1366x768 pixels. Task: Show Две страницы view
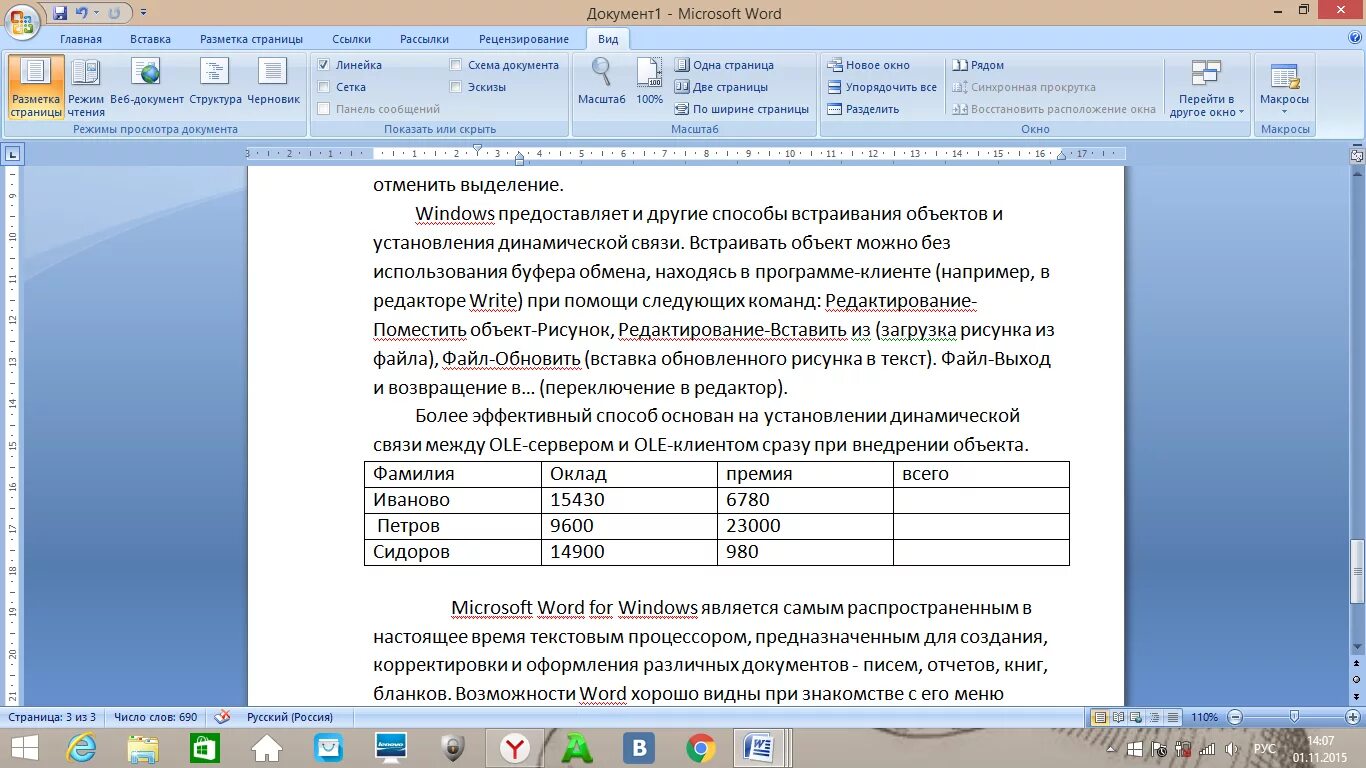click(721, 87)
